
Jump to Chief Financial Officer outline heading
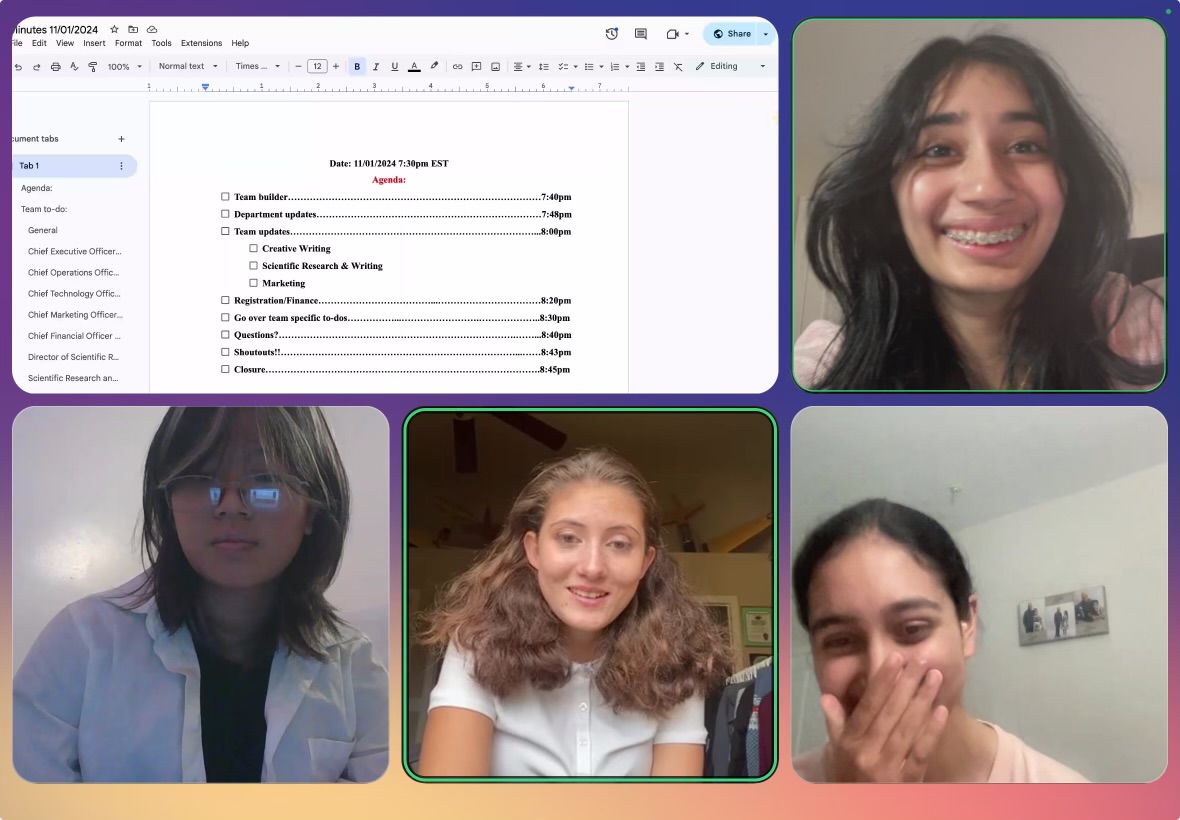click(74, 336)
